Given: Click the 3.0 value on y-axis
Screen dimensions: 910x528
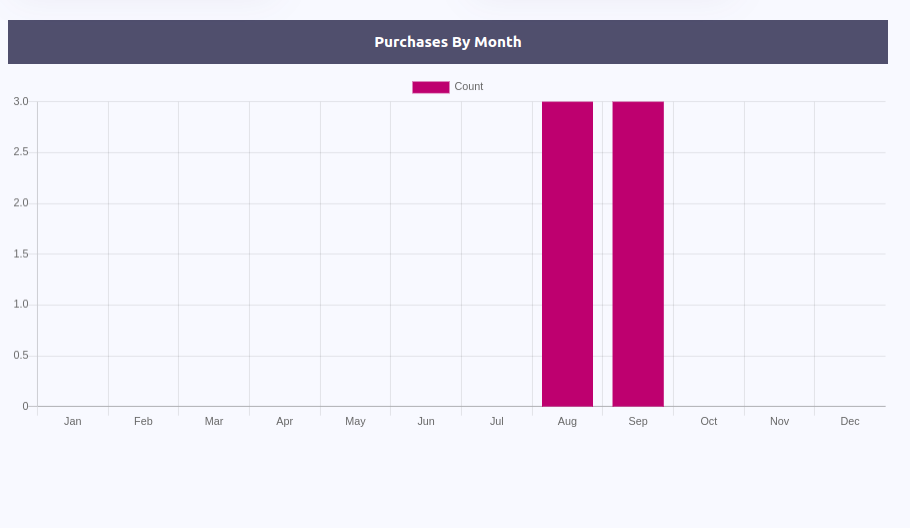Looking at the screenshot, I should (x=21, y=102).
